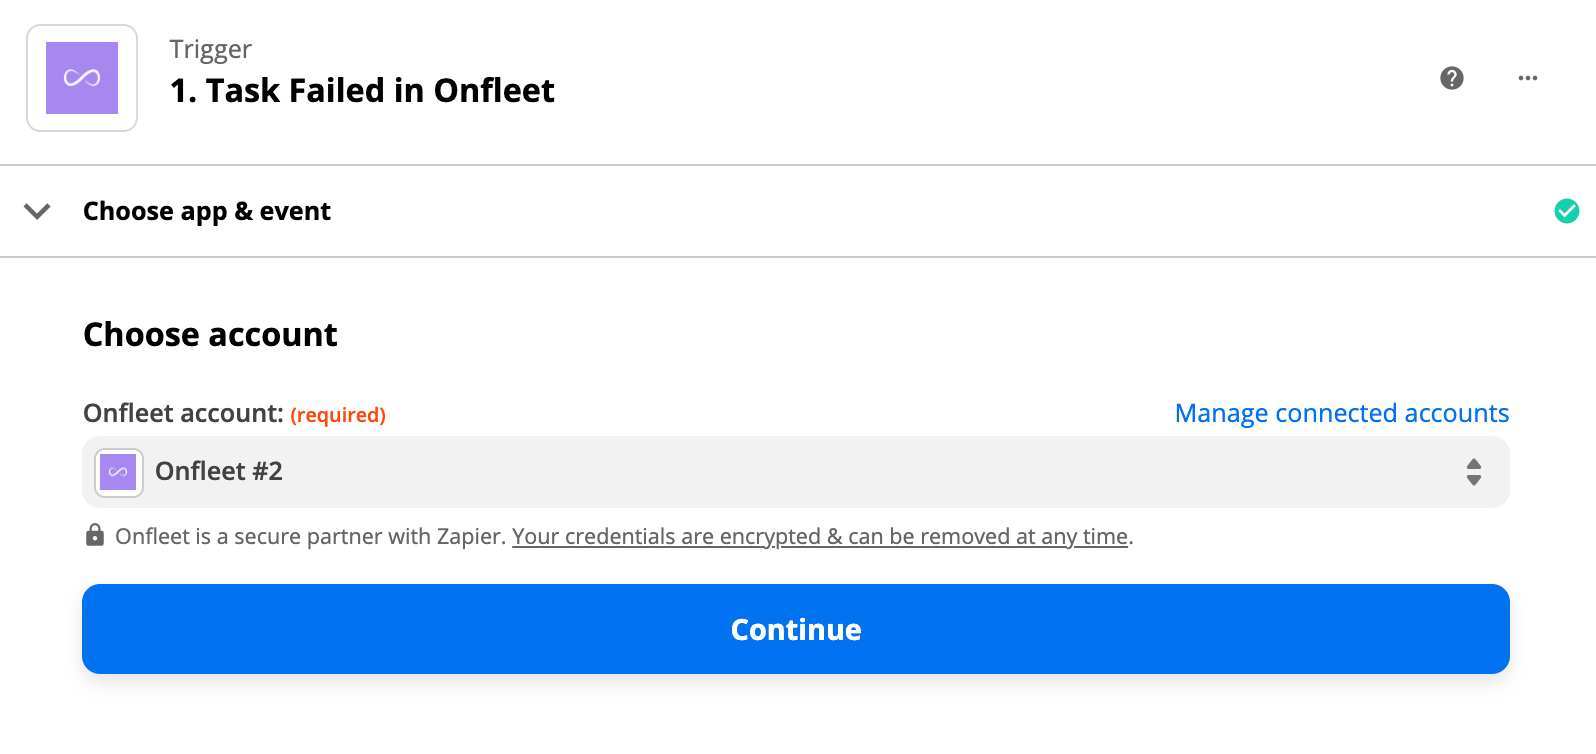The image size is (1596, 754).
Task: Open the help question mark icon
Action: [1452, 78]
